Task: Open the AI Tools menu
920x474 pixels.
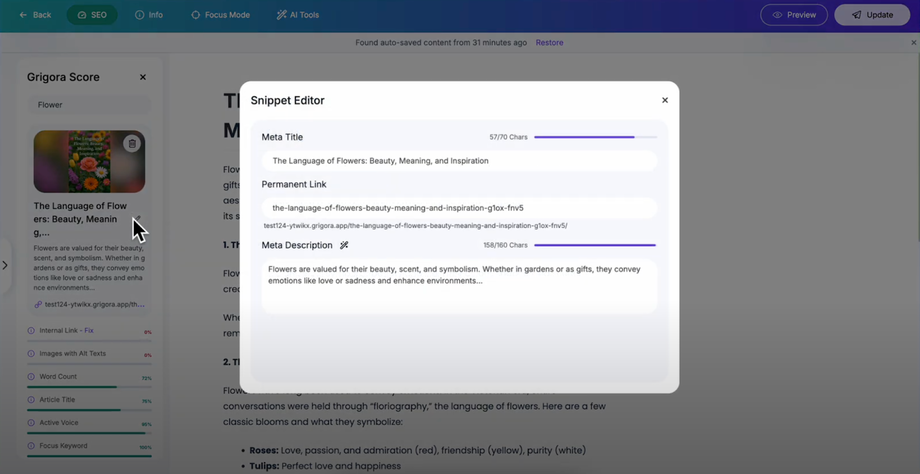Action: 298,15
